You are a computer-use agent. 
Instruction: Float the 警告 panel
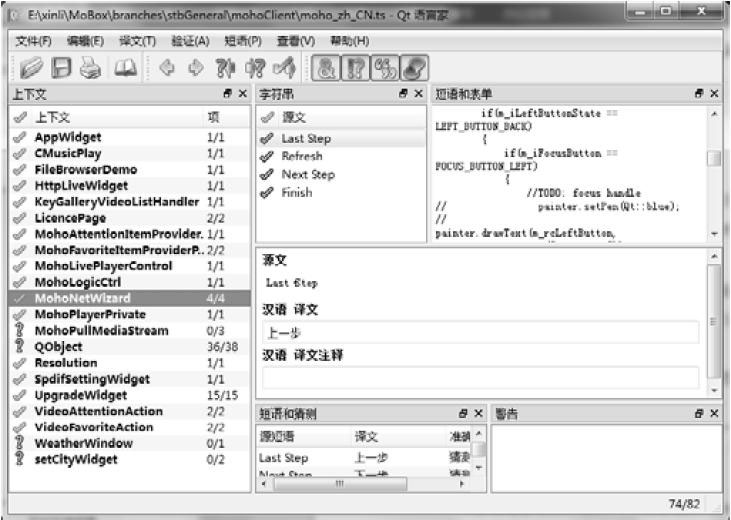699,413
